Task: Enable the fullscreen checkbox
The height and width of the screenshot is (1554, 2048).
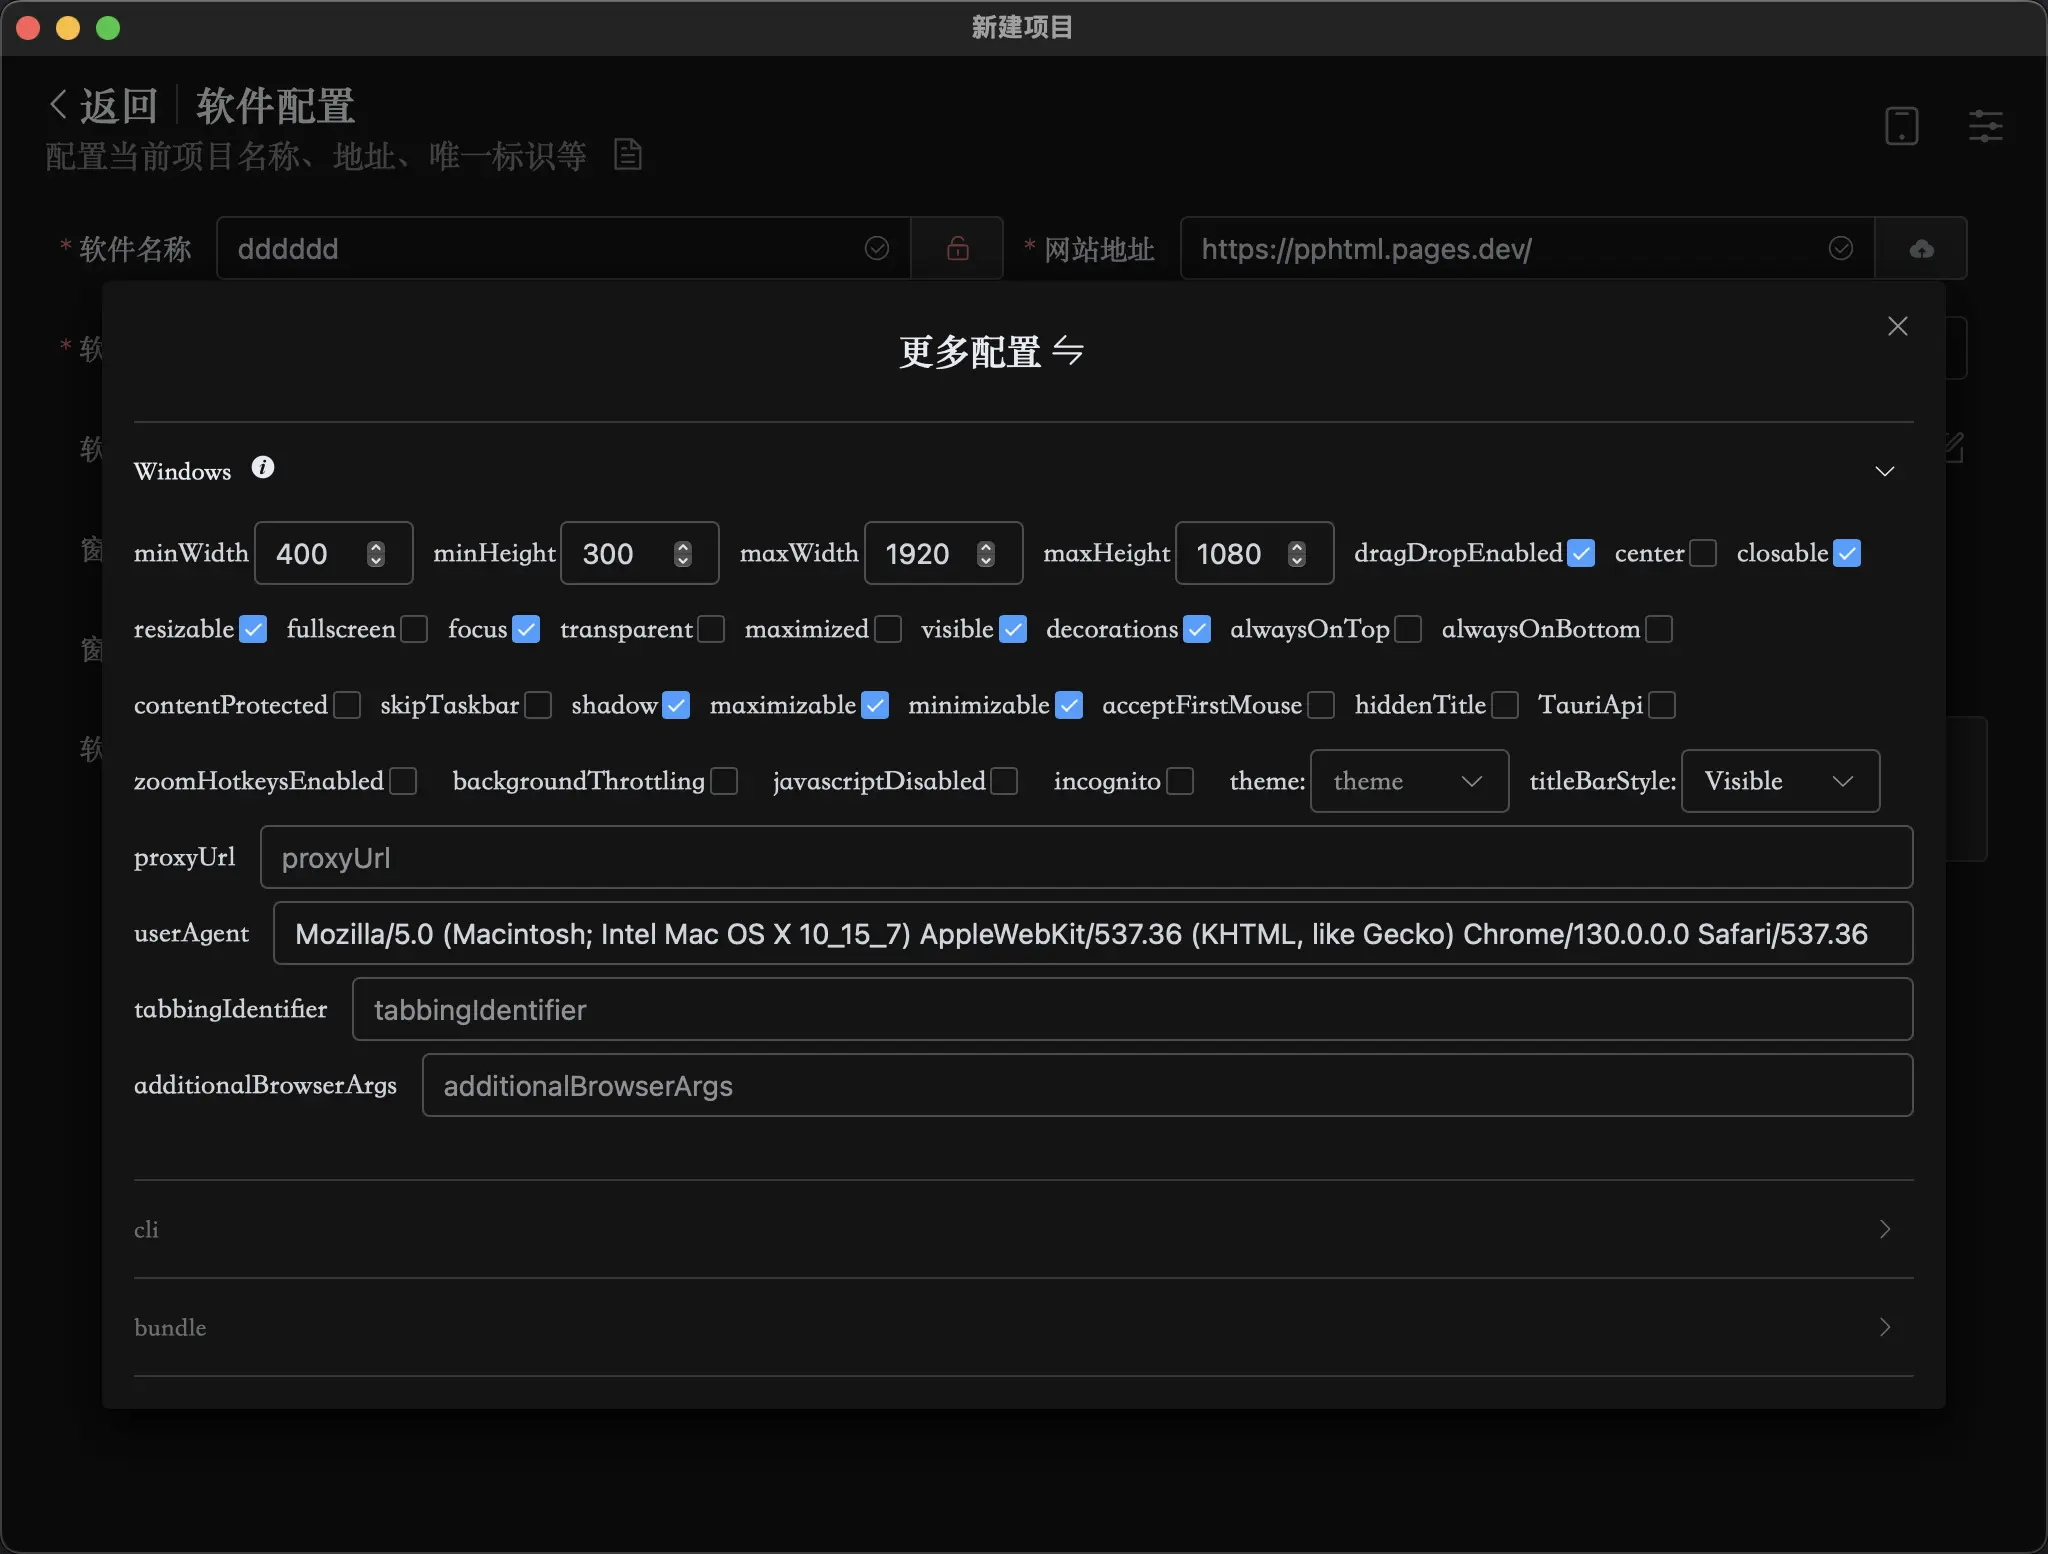Action: [x=414, y=629]
